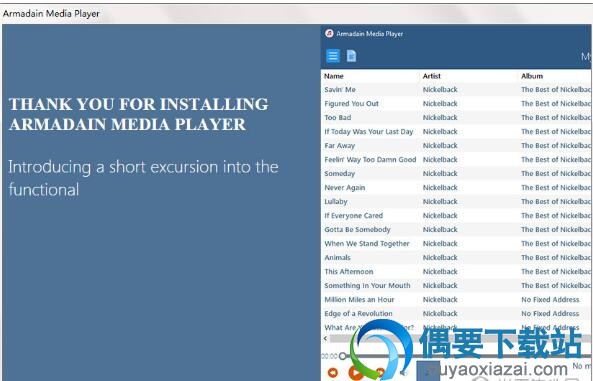Open the playlist list view icon
This screenshot has width=593, height=381.
pos(333,56)
